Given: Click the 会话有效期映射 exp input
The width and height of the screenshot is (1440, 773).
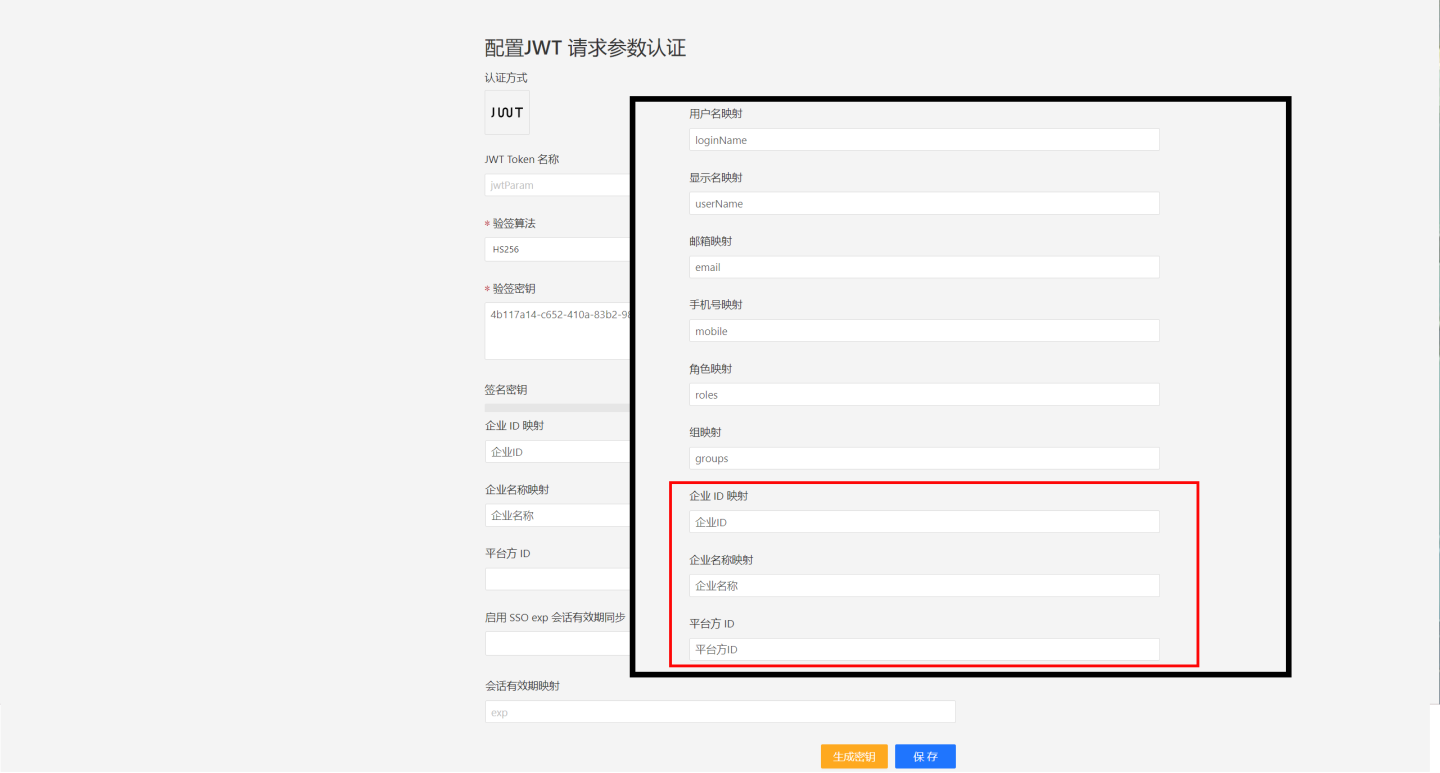Looking at the screenshot, I should coord(720,712).
